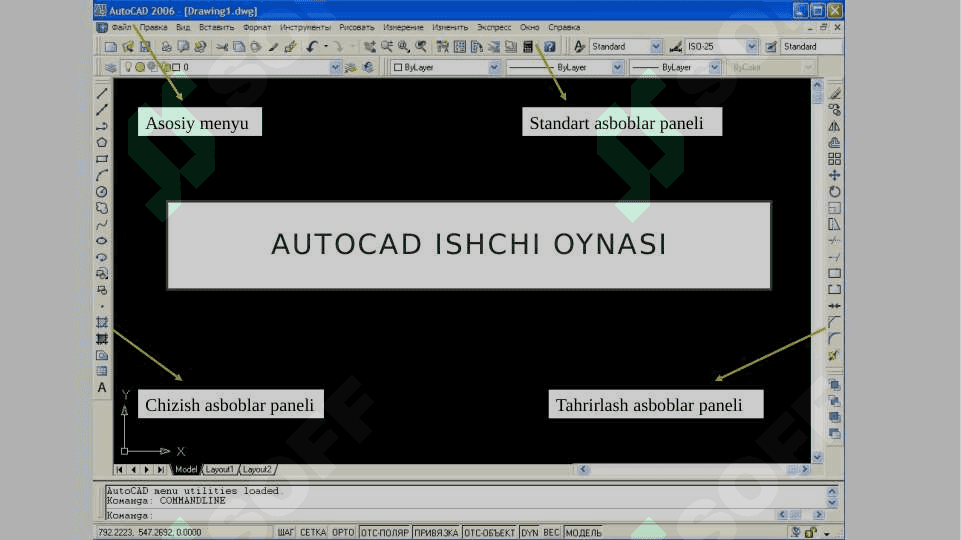This screenshot has width=961, height=540.
Task: Click the vertical scrollbar down arrow
Action: (x=818, y=457)
